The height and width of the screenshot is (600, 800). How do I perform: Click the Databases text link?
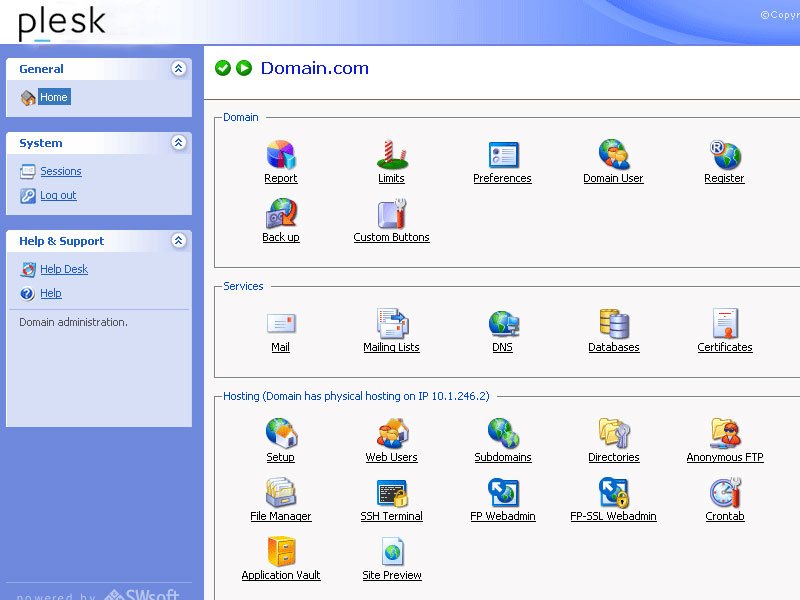pos(614,347)
